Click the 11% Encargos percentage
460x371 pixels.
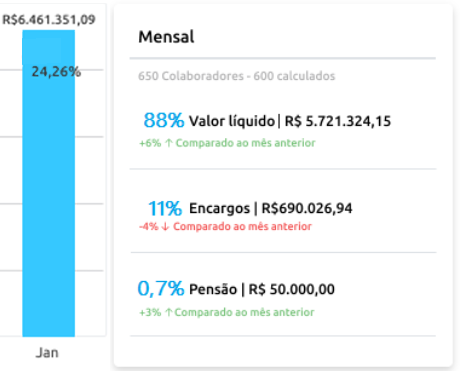pos(165,208)
